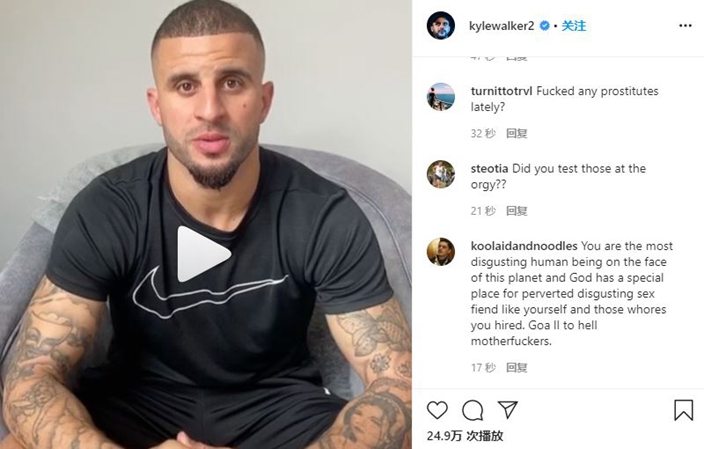Screen dimensions: 704x449
Task: Open the three-dot more options menu
Action: point(685,26)
